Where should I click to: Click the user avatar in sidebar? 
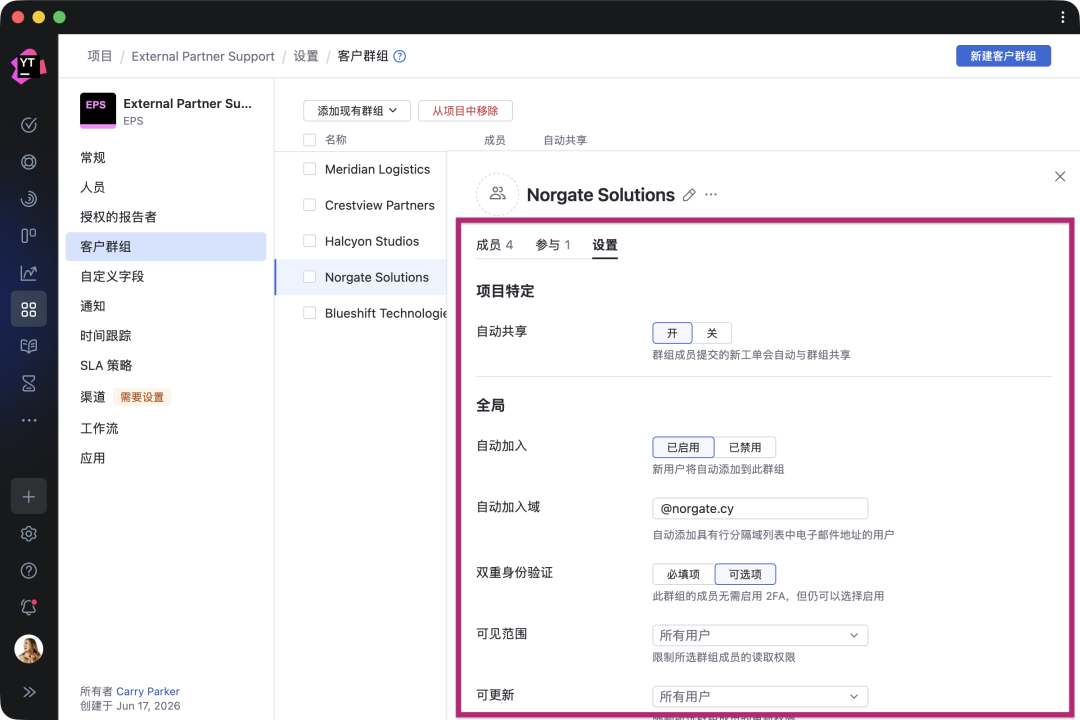coord(28,649)
